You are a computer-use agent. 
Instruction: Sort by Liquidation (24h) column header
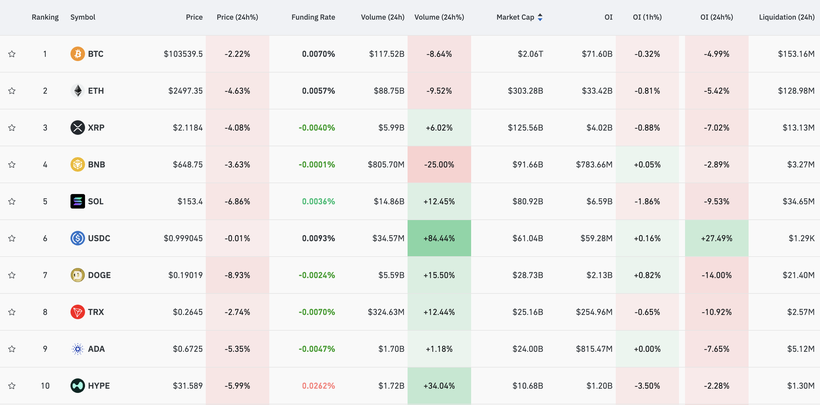click(x=785, y=17)
